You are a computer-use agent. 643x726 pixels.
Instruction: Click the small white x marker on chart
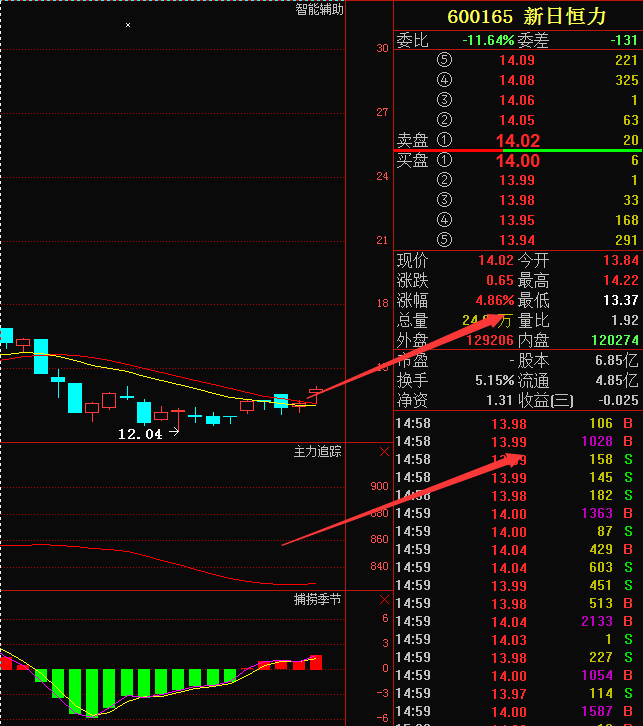[128, 24]
